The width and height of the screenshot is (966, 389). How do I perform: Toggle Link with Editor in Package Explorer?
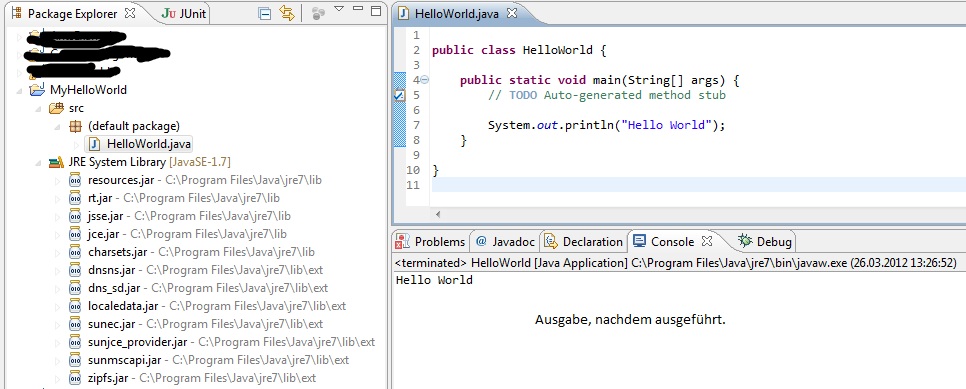click(287, 13)
